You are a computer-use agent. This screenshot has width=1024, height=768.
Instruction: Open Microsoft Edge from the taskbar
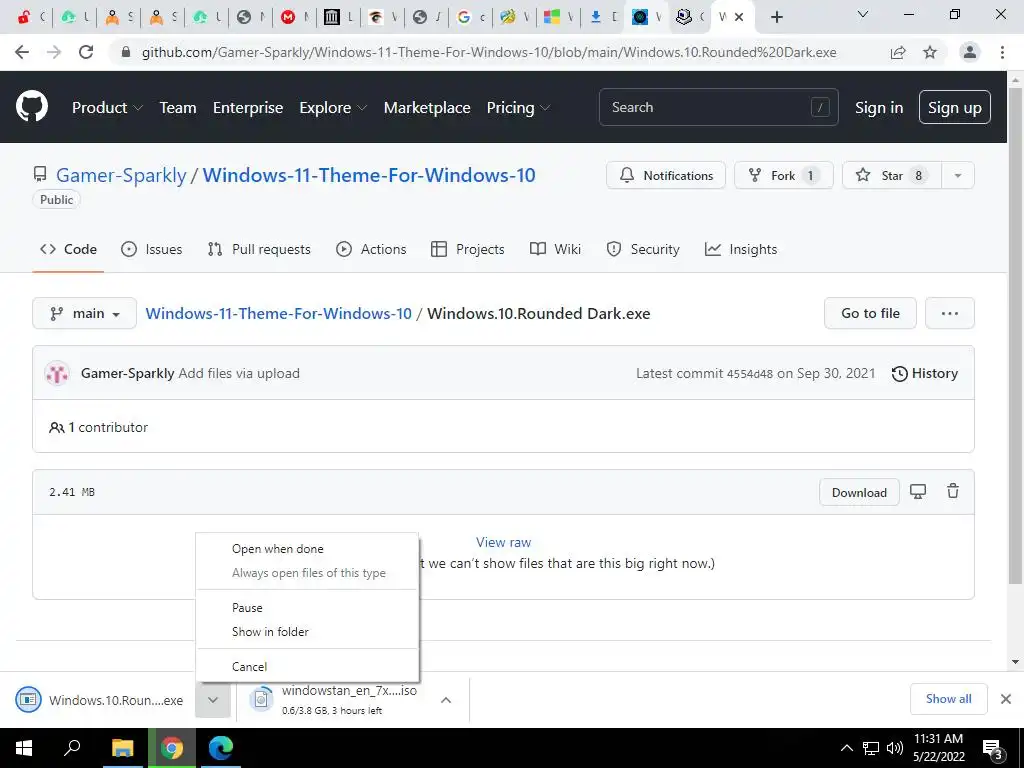tap(221, 748)
